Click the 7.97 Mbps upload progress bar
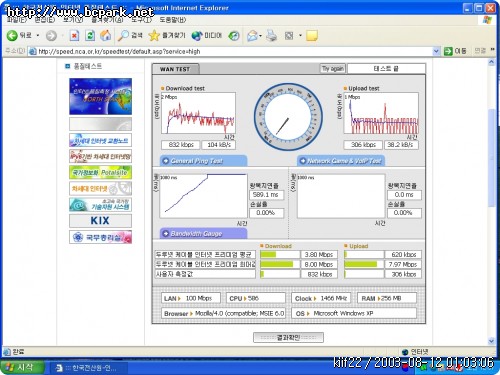 click(364, 264)
